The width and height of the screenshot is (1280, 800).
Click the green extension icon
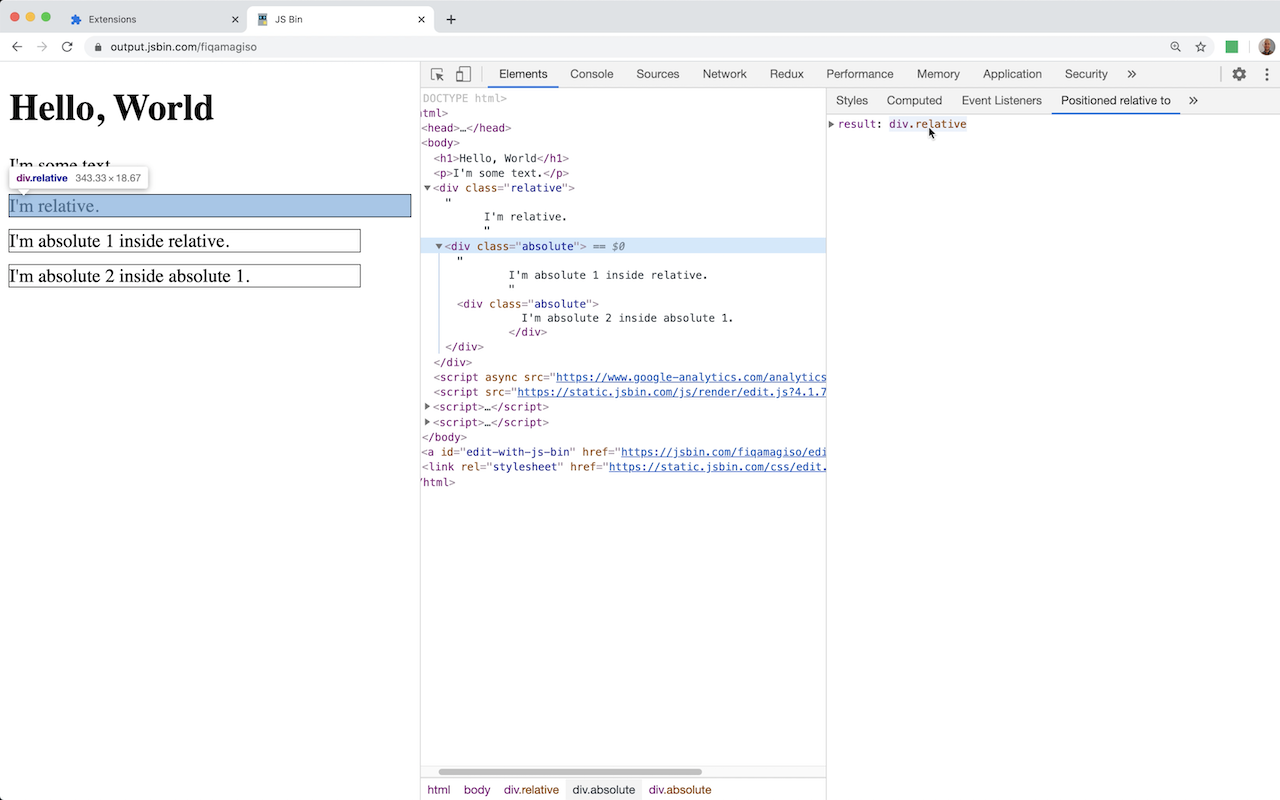[x=1232, y=46]
